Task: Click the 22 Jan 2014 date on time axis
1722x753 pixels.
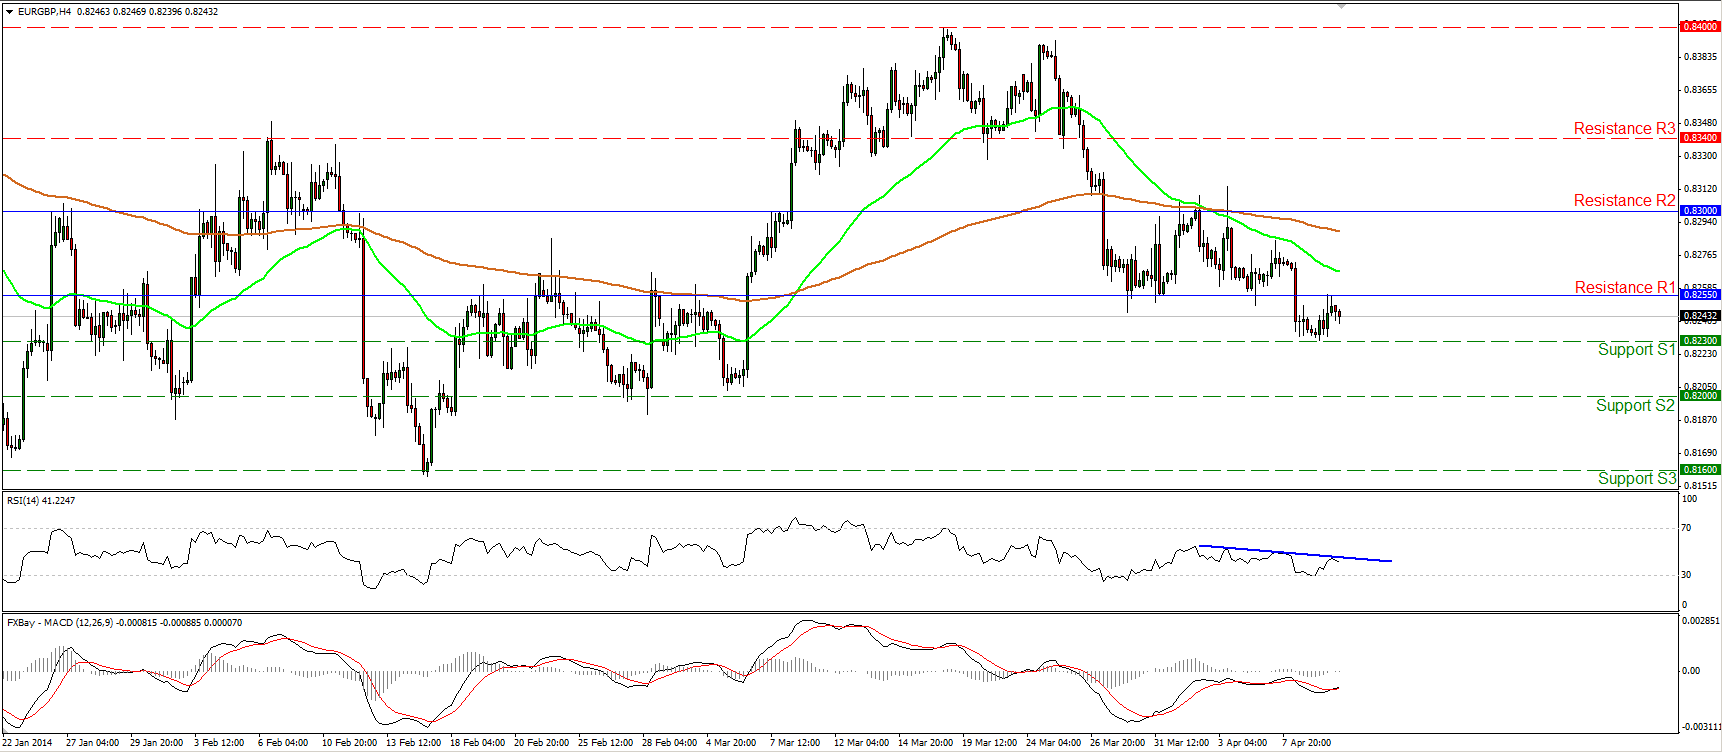Action: 27,743
